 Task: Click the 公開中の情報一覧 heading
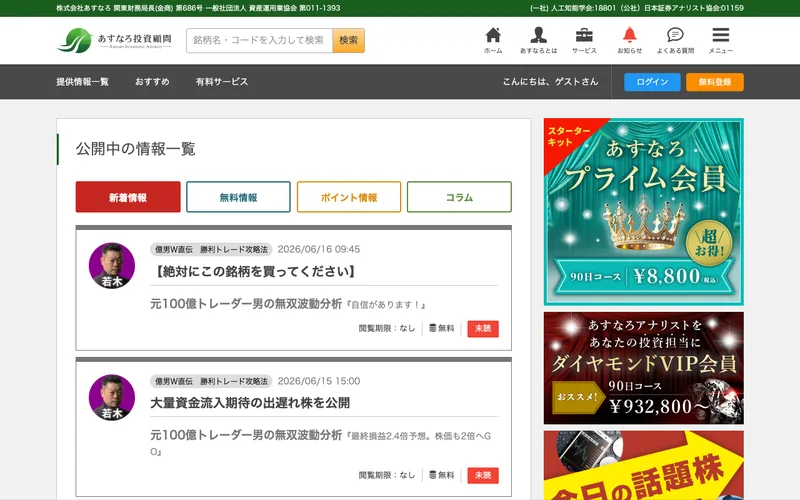[136, 149]
